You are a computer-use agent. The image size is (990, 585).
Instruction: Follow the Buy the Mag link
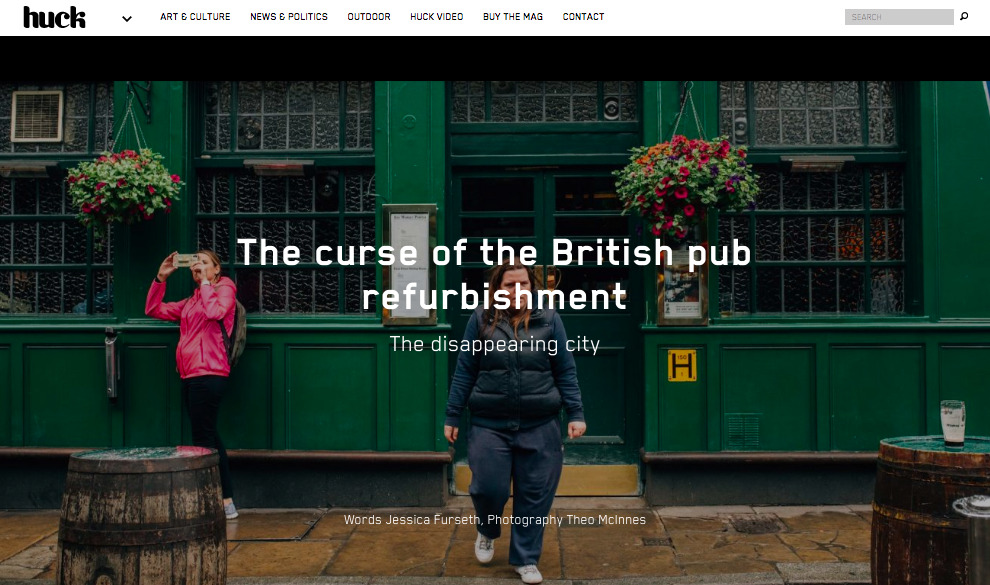tap(513, 17)
